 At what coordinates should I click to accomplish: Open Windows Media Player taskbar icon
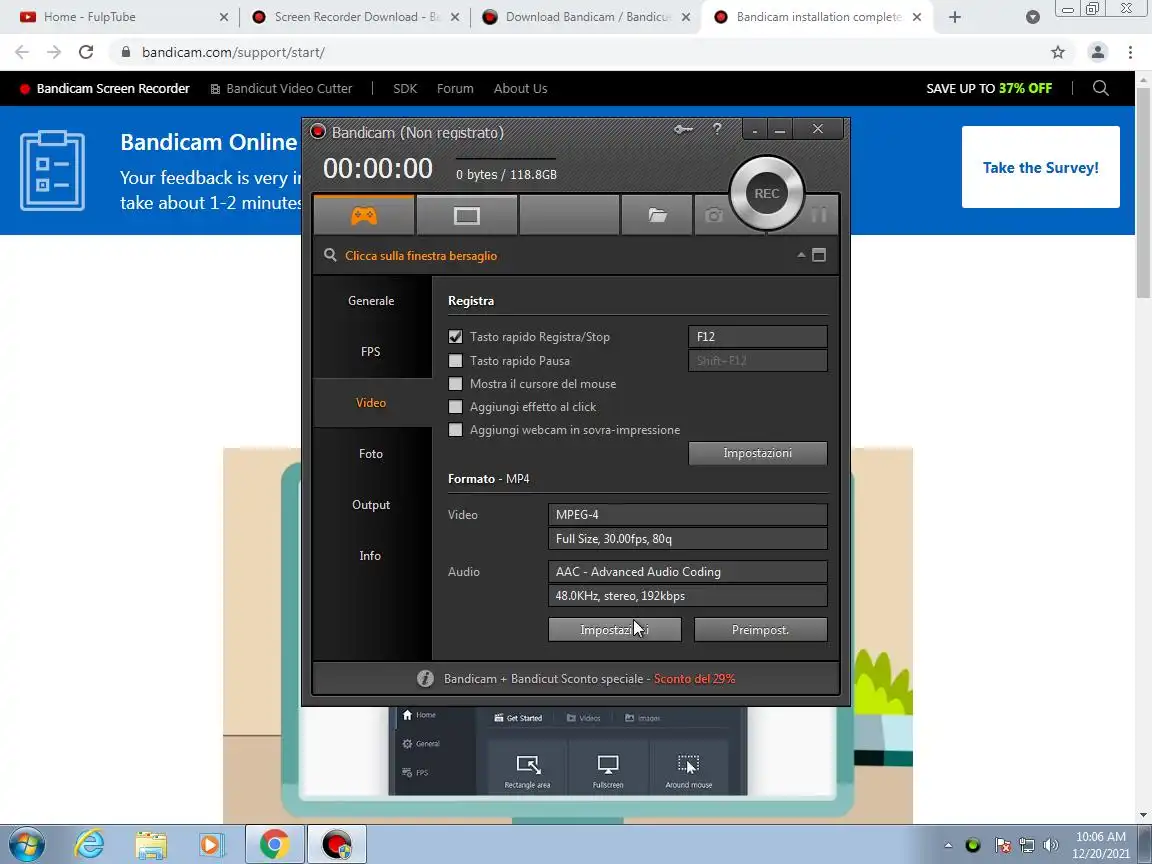pyautogui.click(x=212, y=845)
